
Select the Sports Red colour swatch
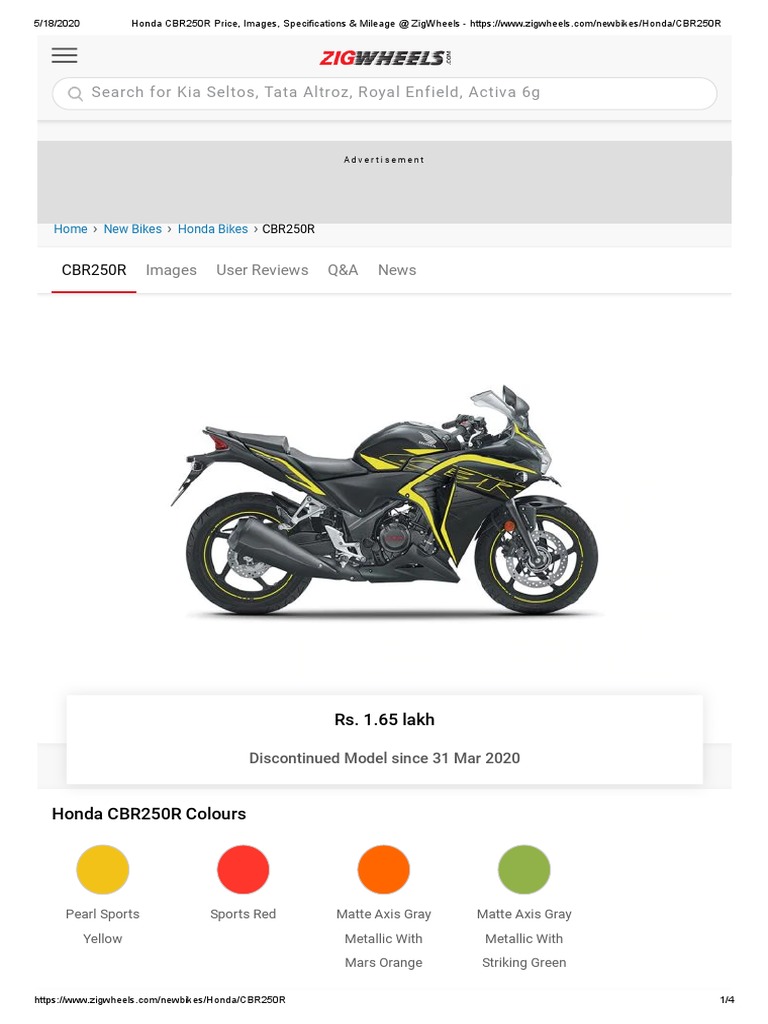pyautogui.click(x=243, y=869)
